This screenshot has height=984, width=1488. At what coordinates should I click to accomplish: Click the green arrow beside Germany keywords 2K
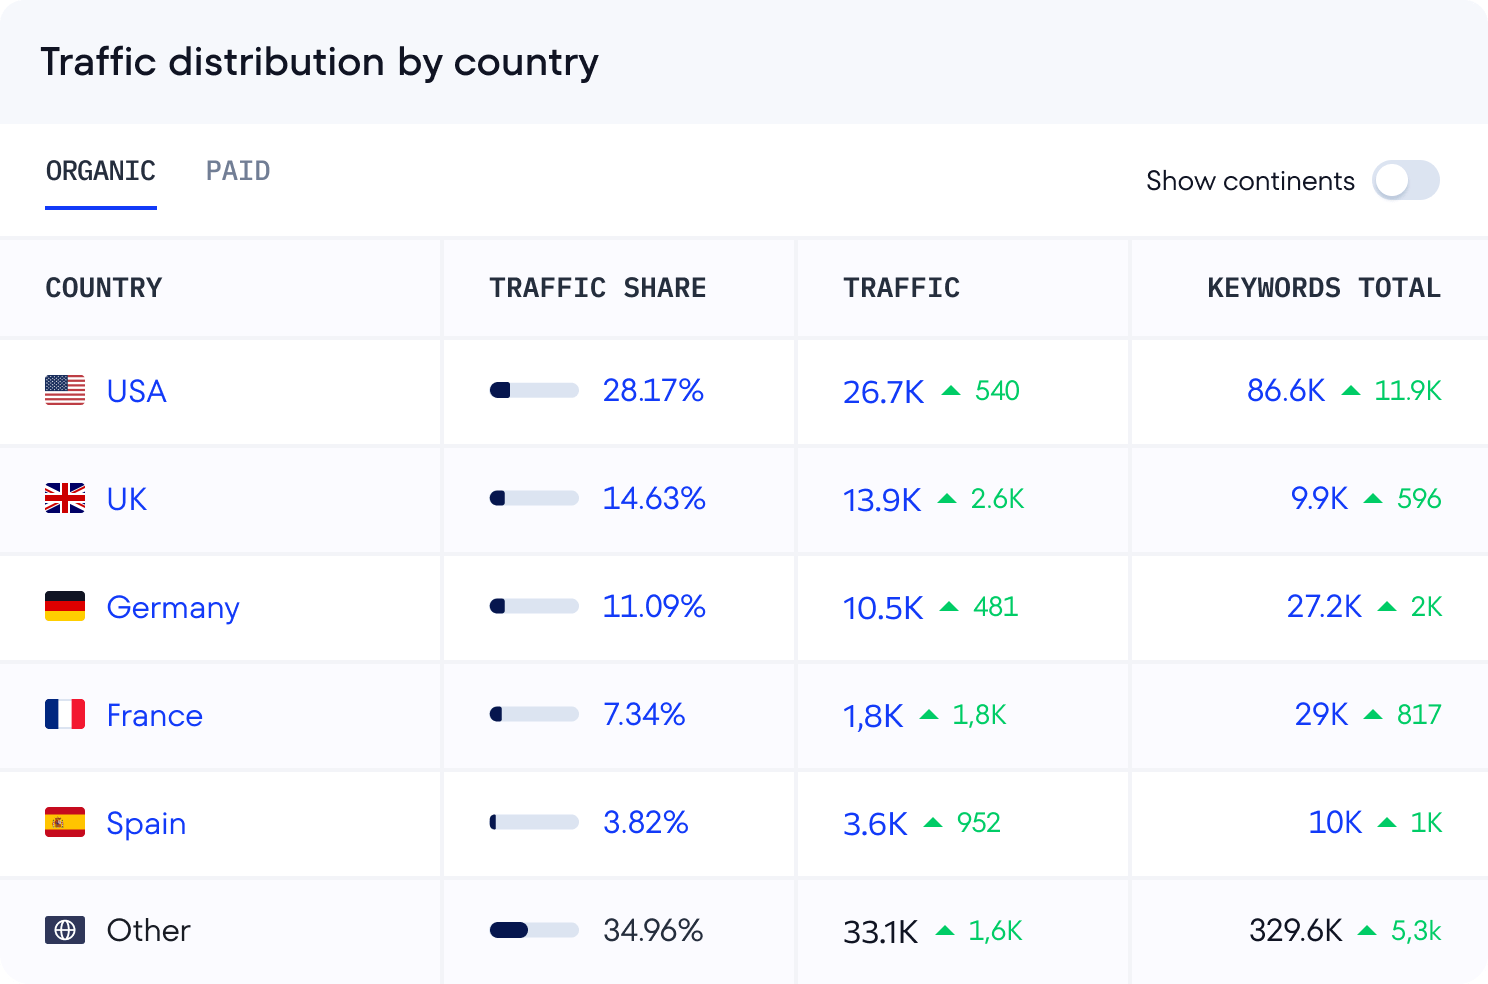pos(1387,606)
